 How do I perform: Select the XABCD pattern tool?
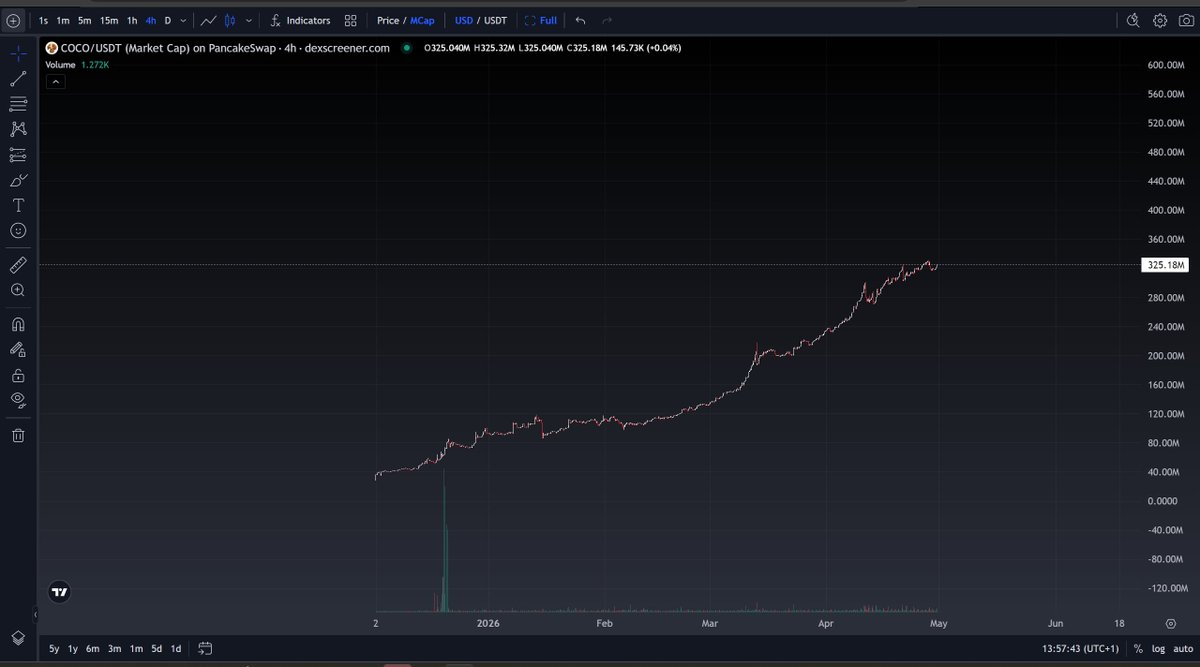18,129
